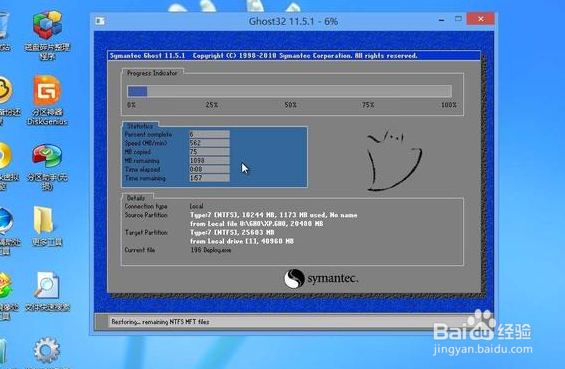This screenshot has width=565, height=369.
Task: Click the source line with 10244 MB
Action: click(x=273, y=215)
